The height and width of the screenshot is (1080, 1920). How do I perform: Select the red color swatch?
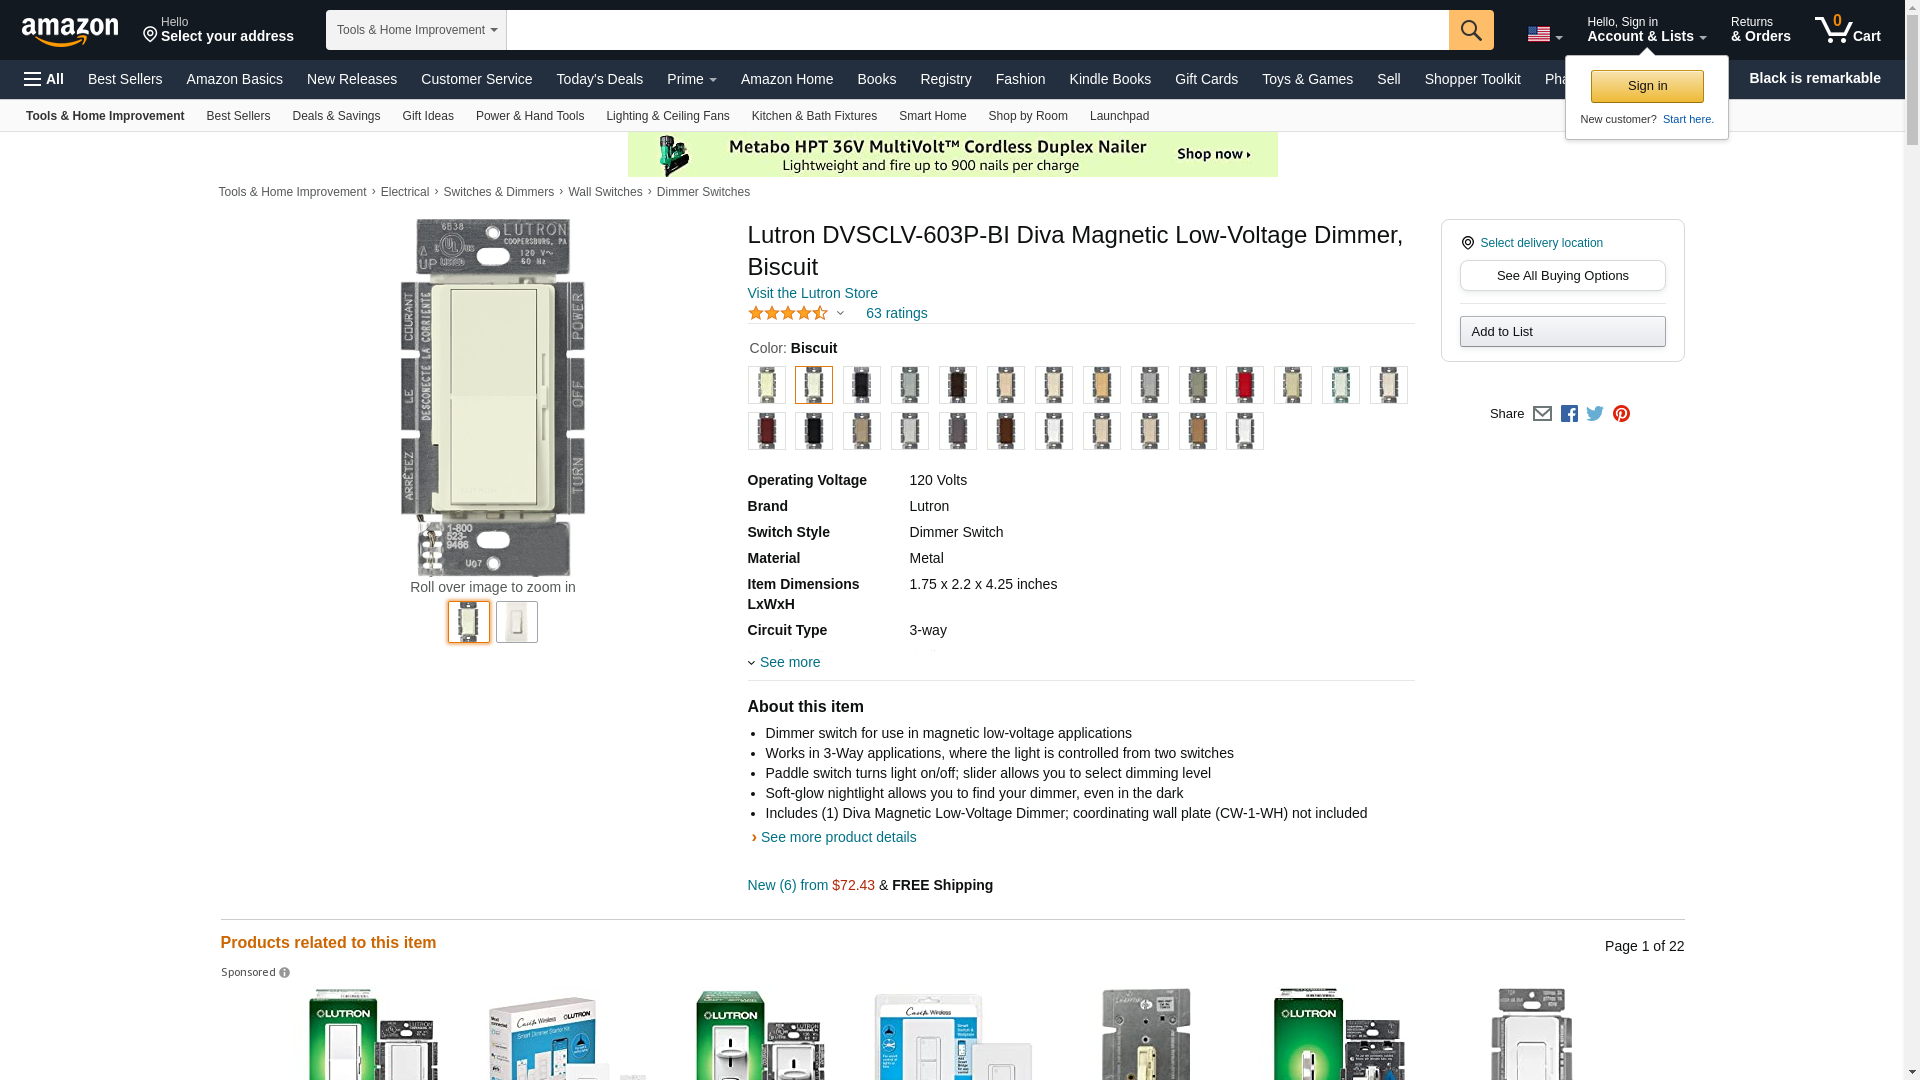coord(1244,385)
